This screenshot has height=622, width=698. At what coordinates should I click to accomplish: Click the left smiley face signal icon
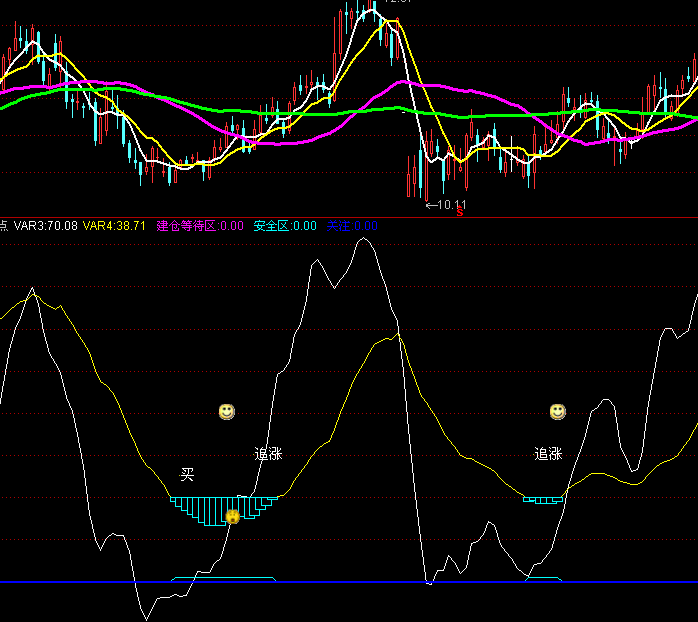(227, 412)
